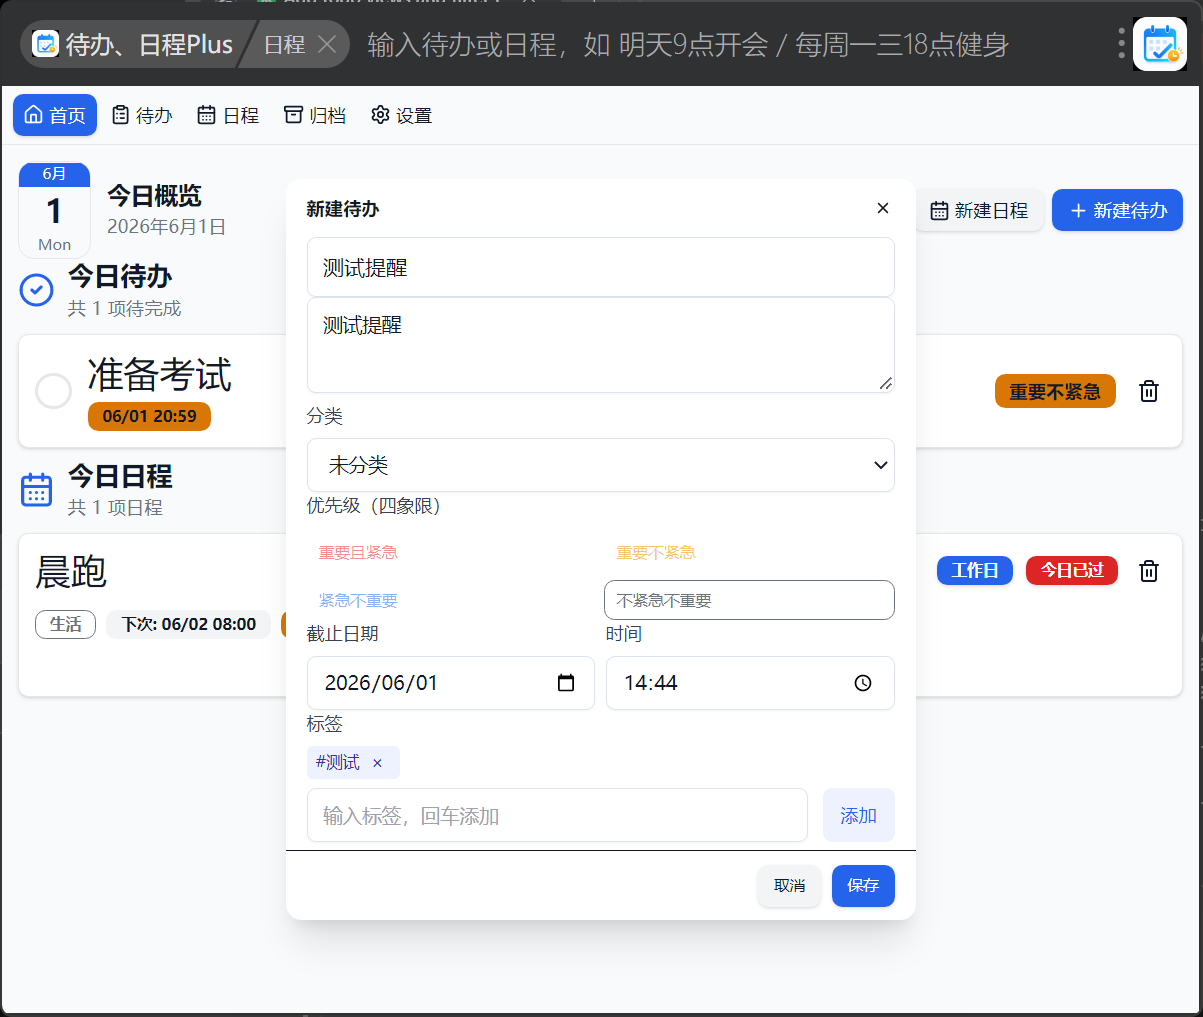The height and width of the screenshot is (1017, 1203).
Task: Click the 2026年6月1日 date text
Action: (166, 227)
